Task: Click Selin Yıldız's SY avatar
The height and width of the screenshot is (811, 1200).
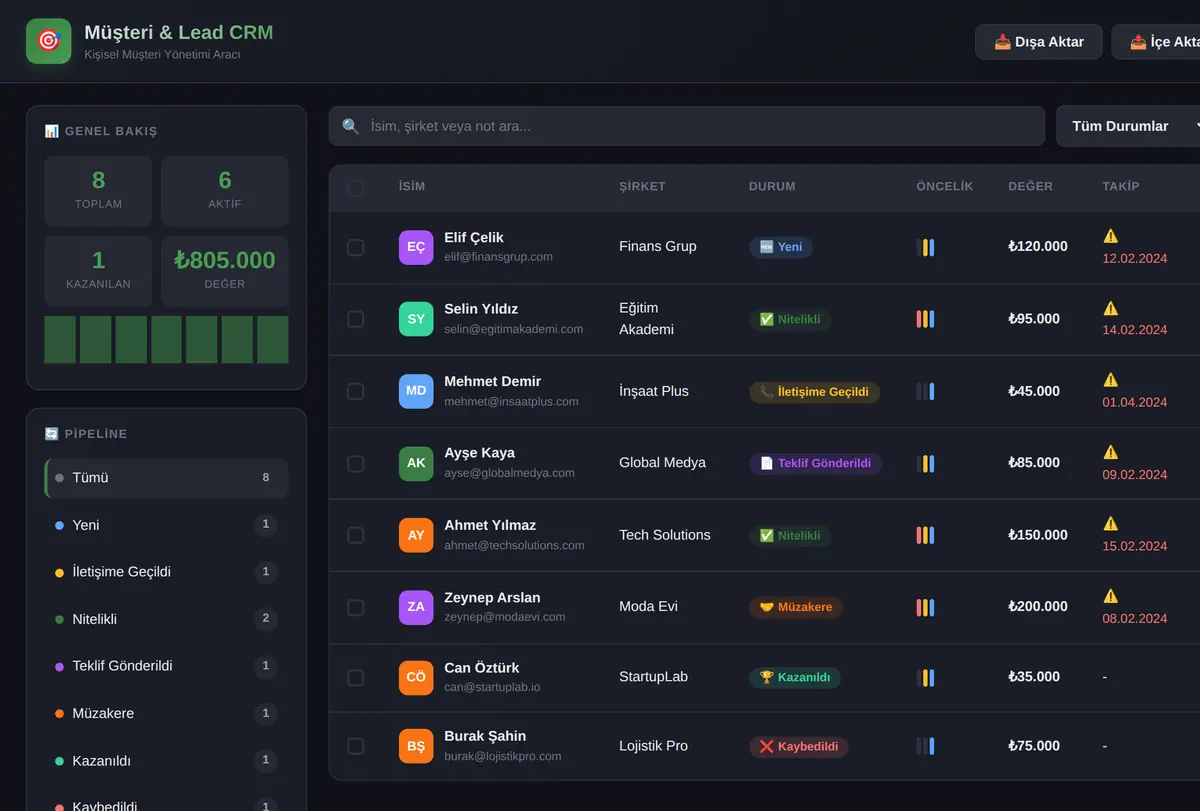Action: (416, 319)
